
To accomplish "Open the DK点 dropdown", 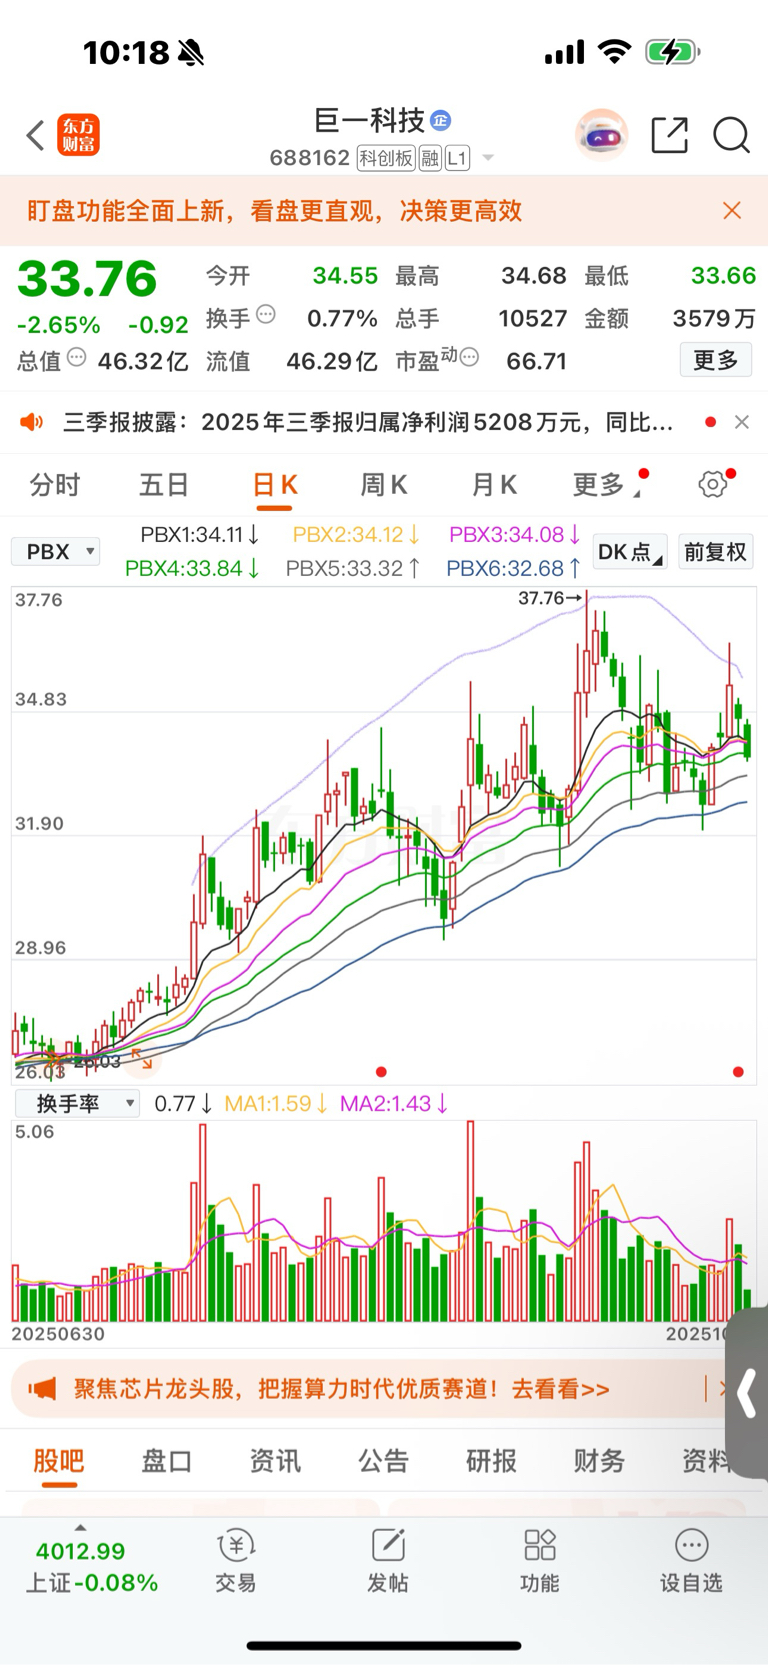I will [630, 552].
